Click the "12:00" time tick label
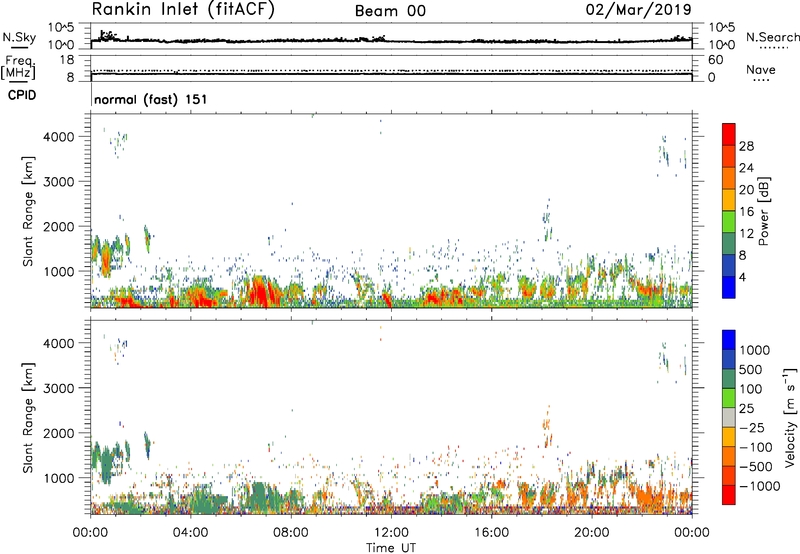The width and height of the screenshot is (800, 554). pyautogui.click(x=391, y=533)
